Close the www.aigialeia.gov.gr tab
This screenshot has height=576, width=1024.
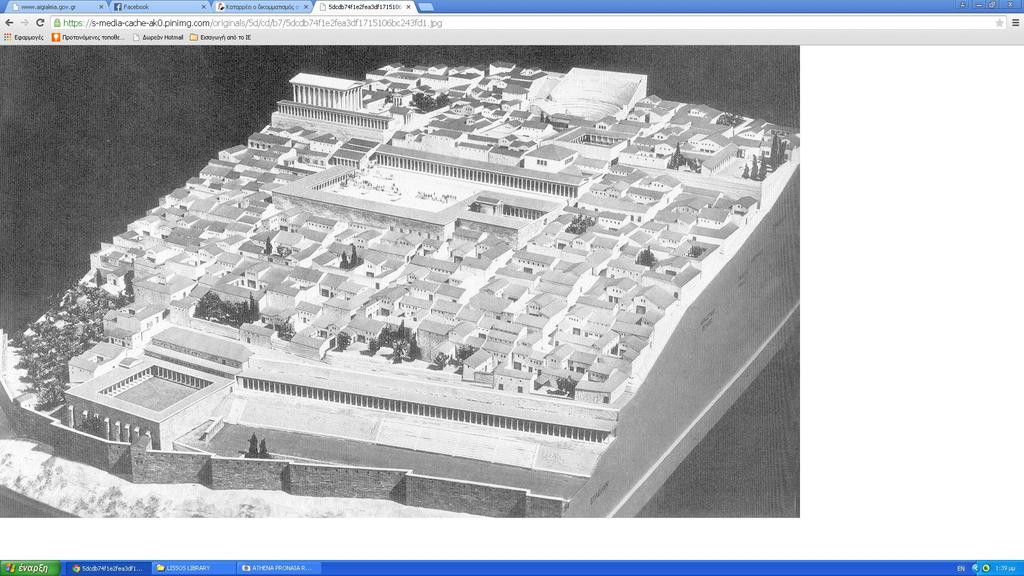pyautogui.click(x=101, y=7)
